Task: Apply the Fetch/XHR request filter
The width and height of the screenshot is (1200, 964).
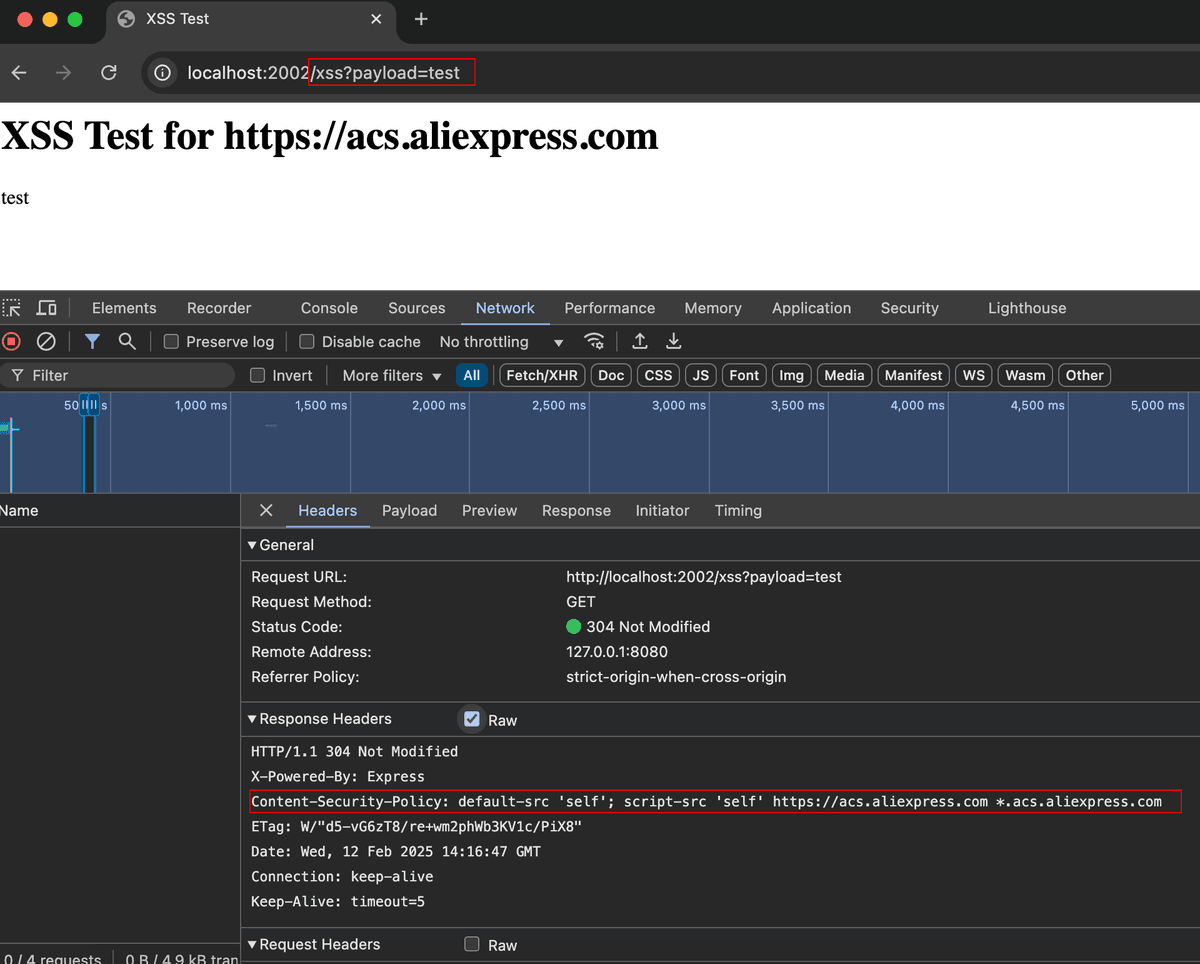Action: [x=541, y=374]
